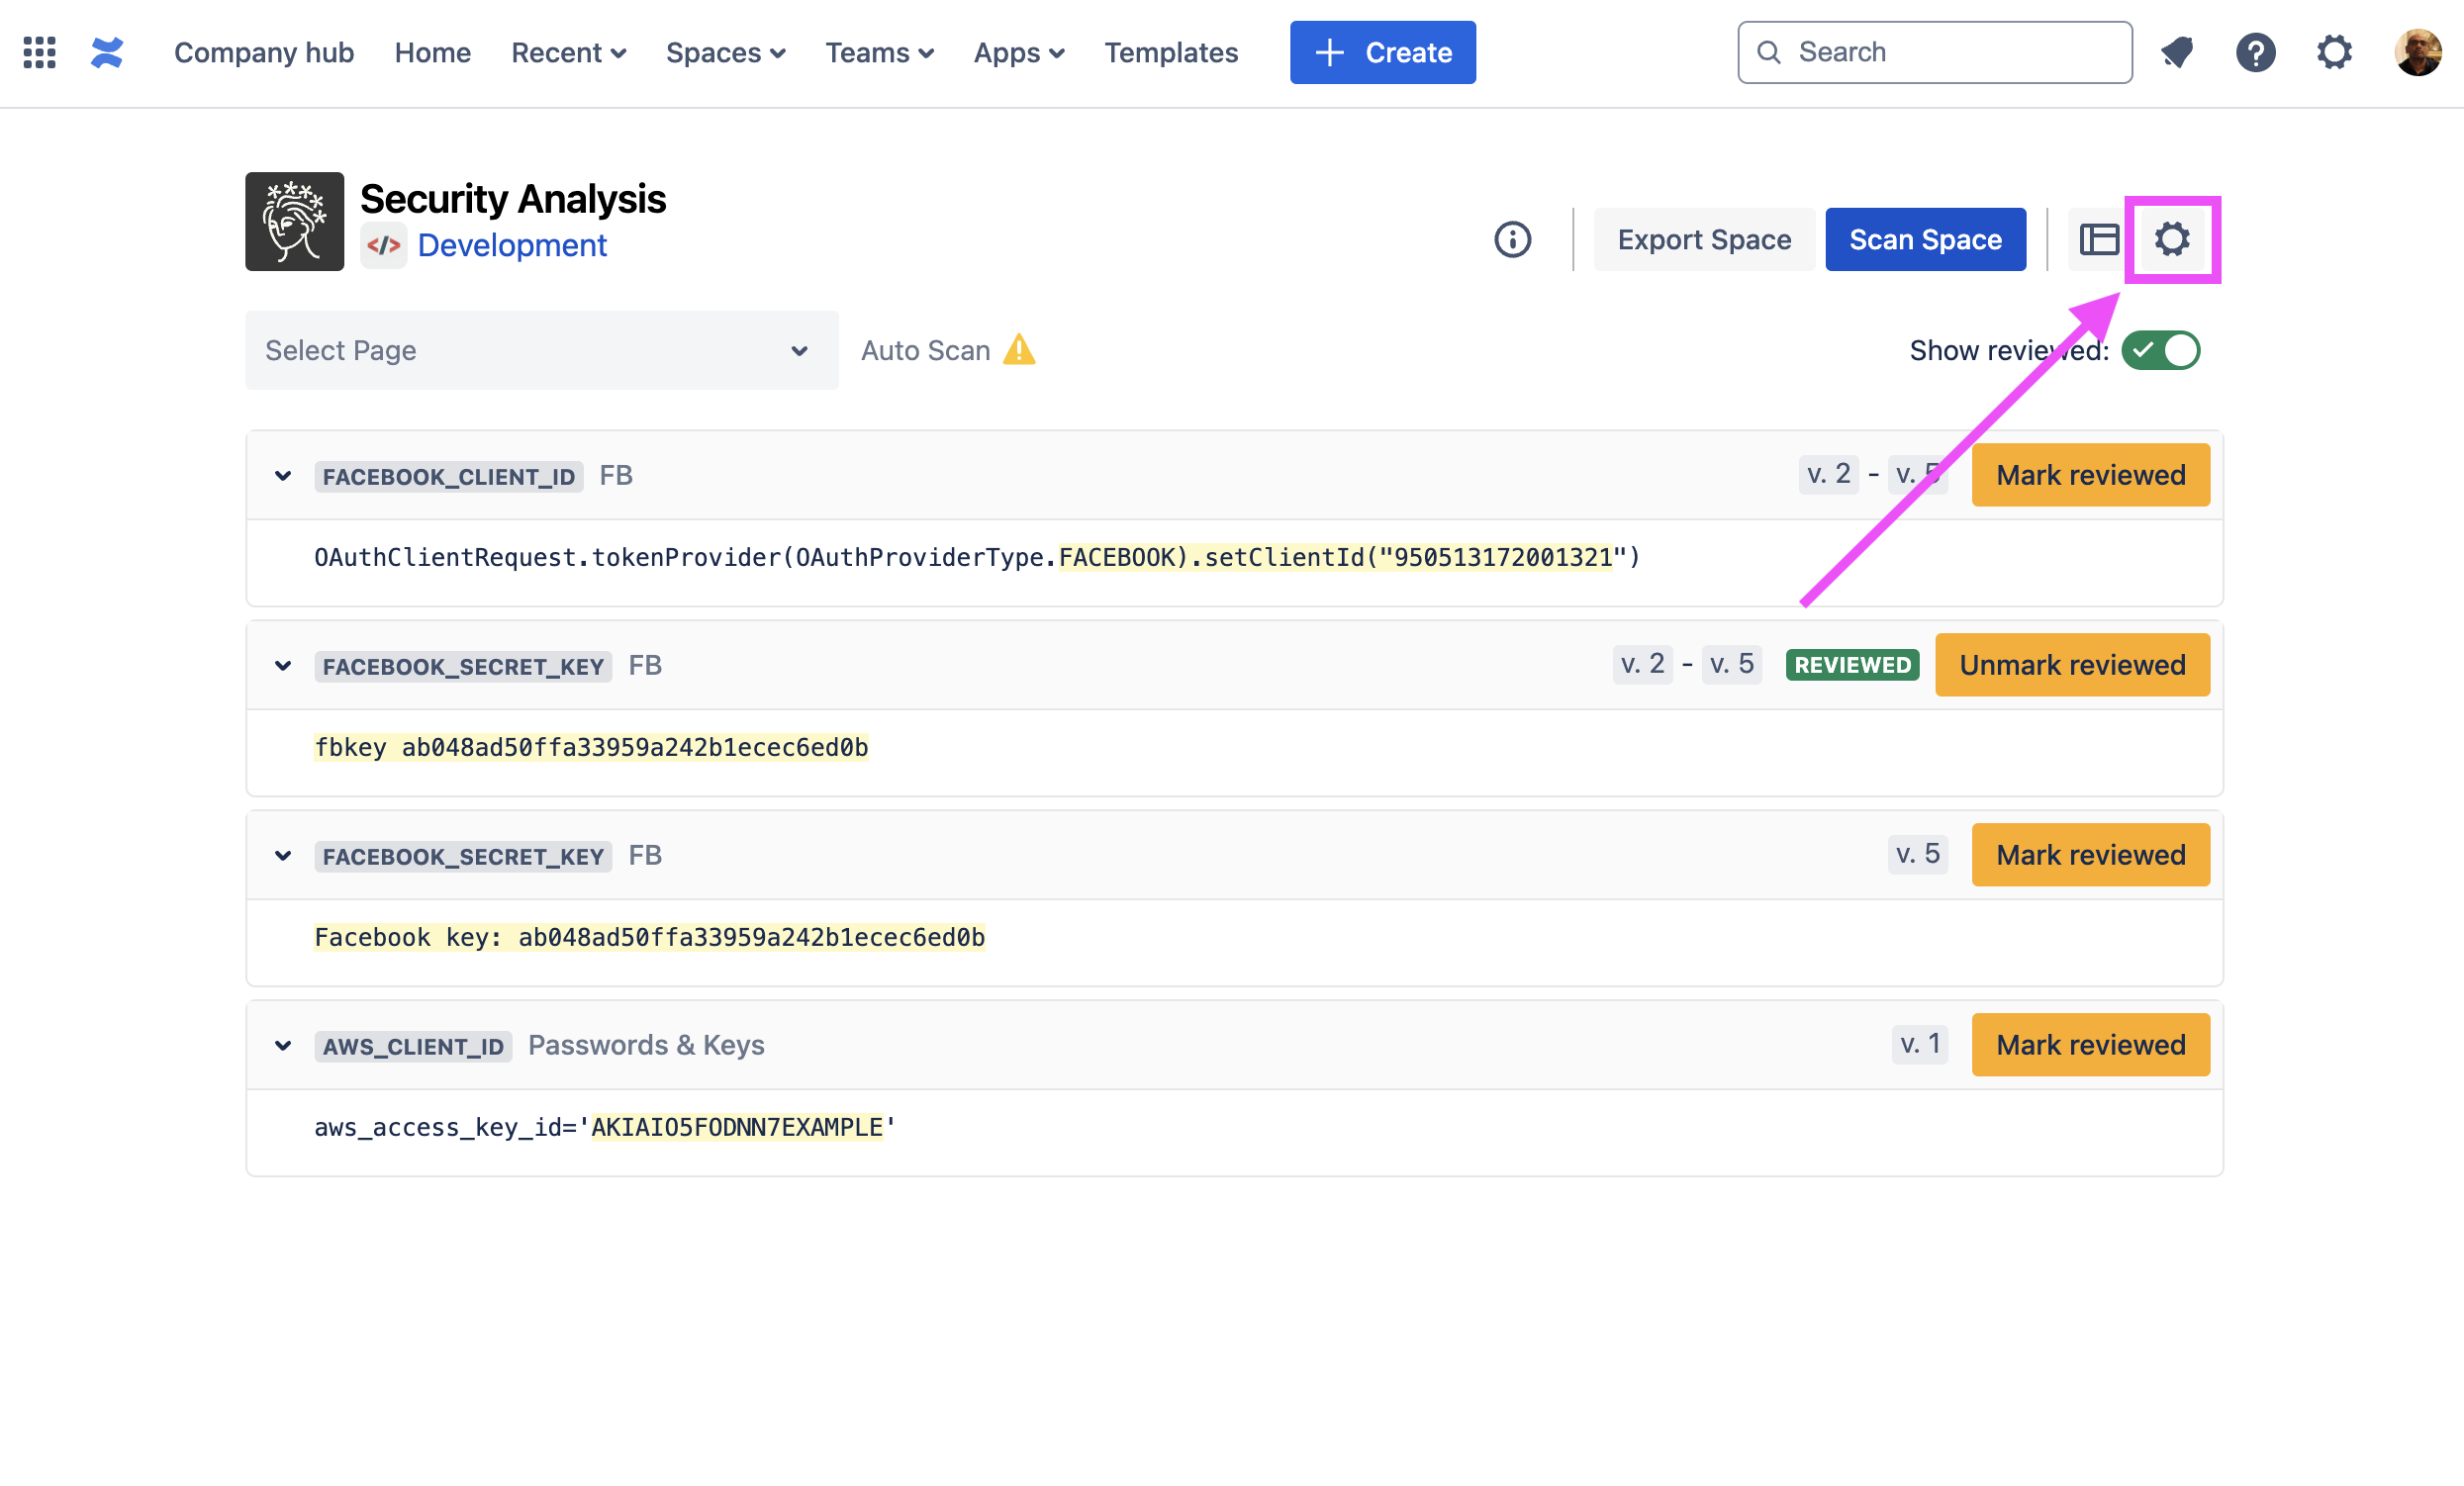Open the Select Page dropdown
2464x1486 pixels.
542,350
